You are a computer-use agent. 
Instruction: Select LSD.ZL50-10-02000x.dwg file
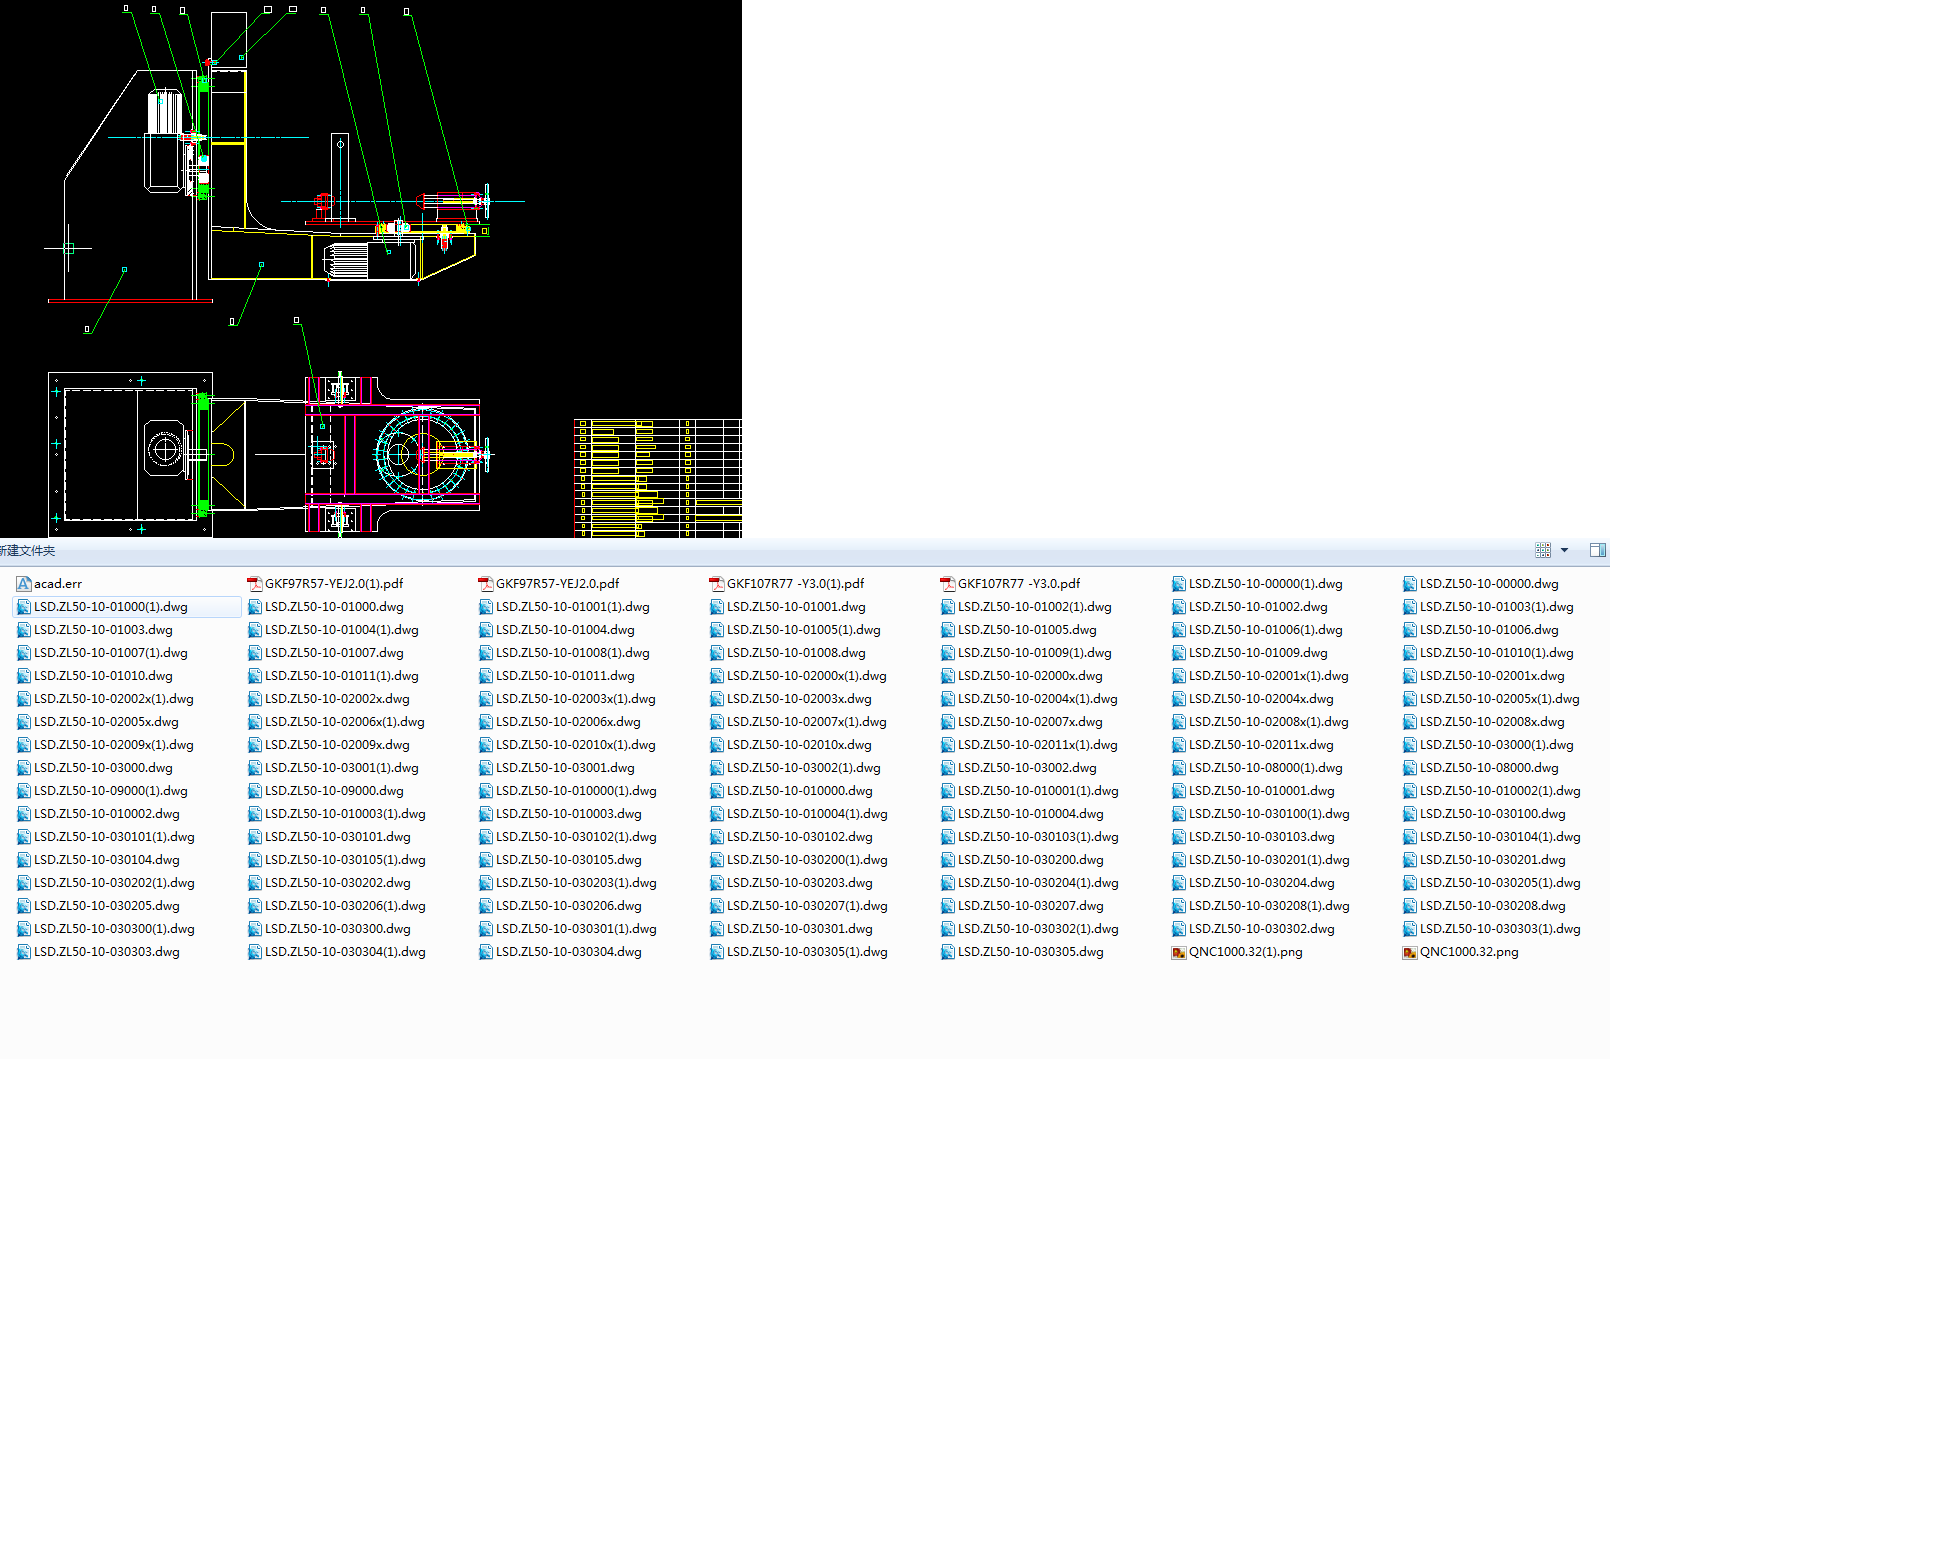pyautogui.click(x=1030, y=676)
